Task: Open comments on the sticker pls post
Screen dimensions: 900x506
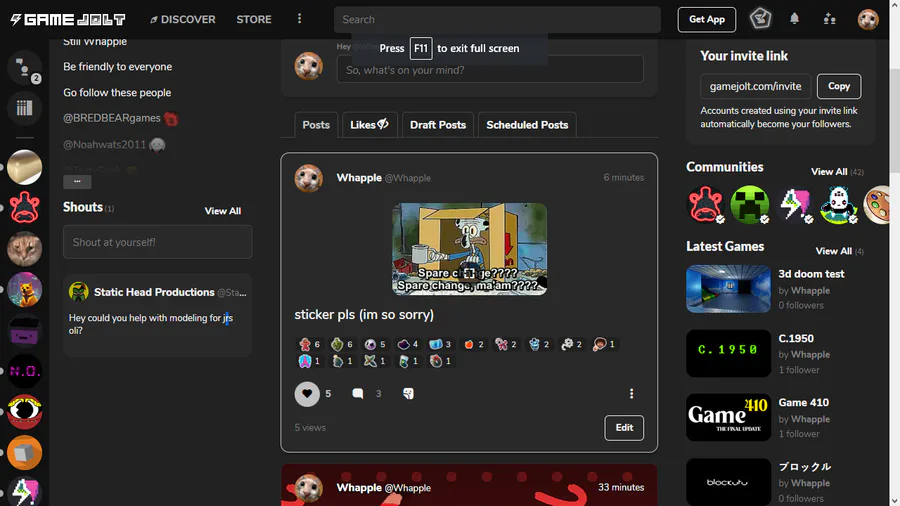Action: (358, 394)
